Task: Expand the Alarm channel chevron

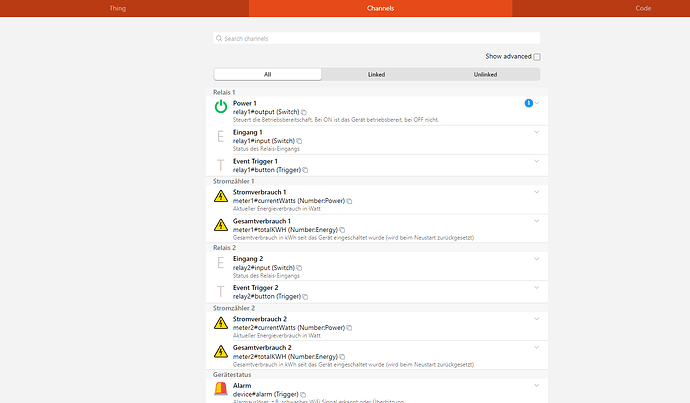Action: pos(537,385)
